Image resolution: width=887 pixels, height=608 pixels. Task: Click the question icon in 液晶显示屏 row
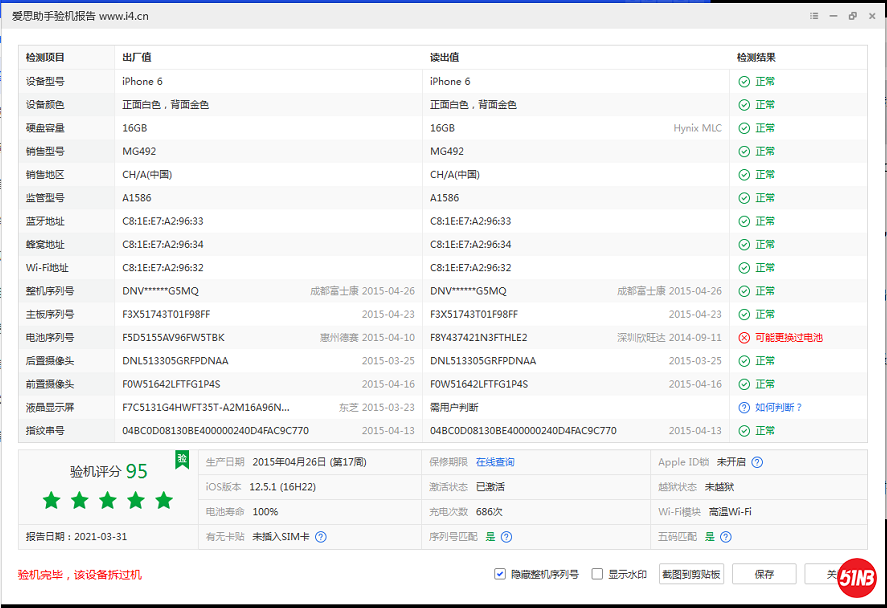(x=744, y=407)
